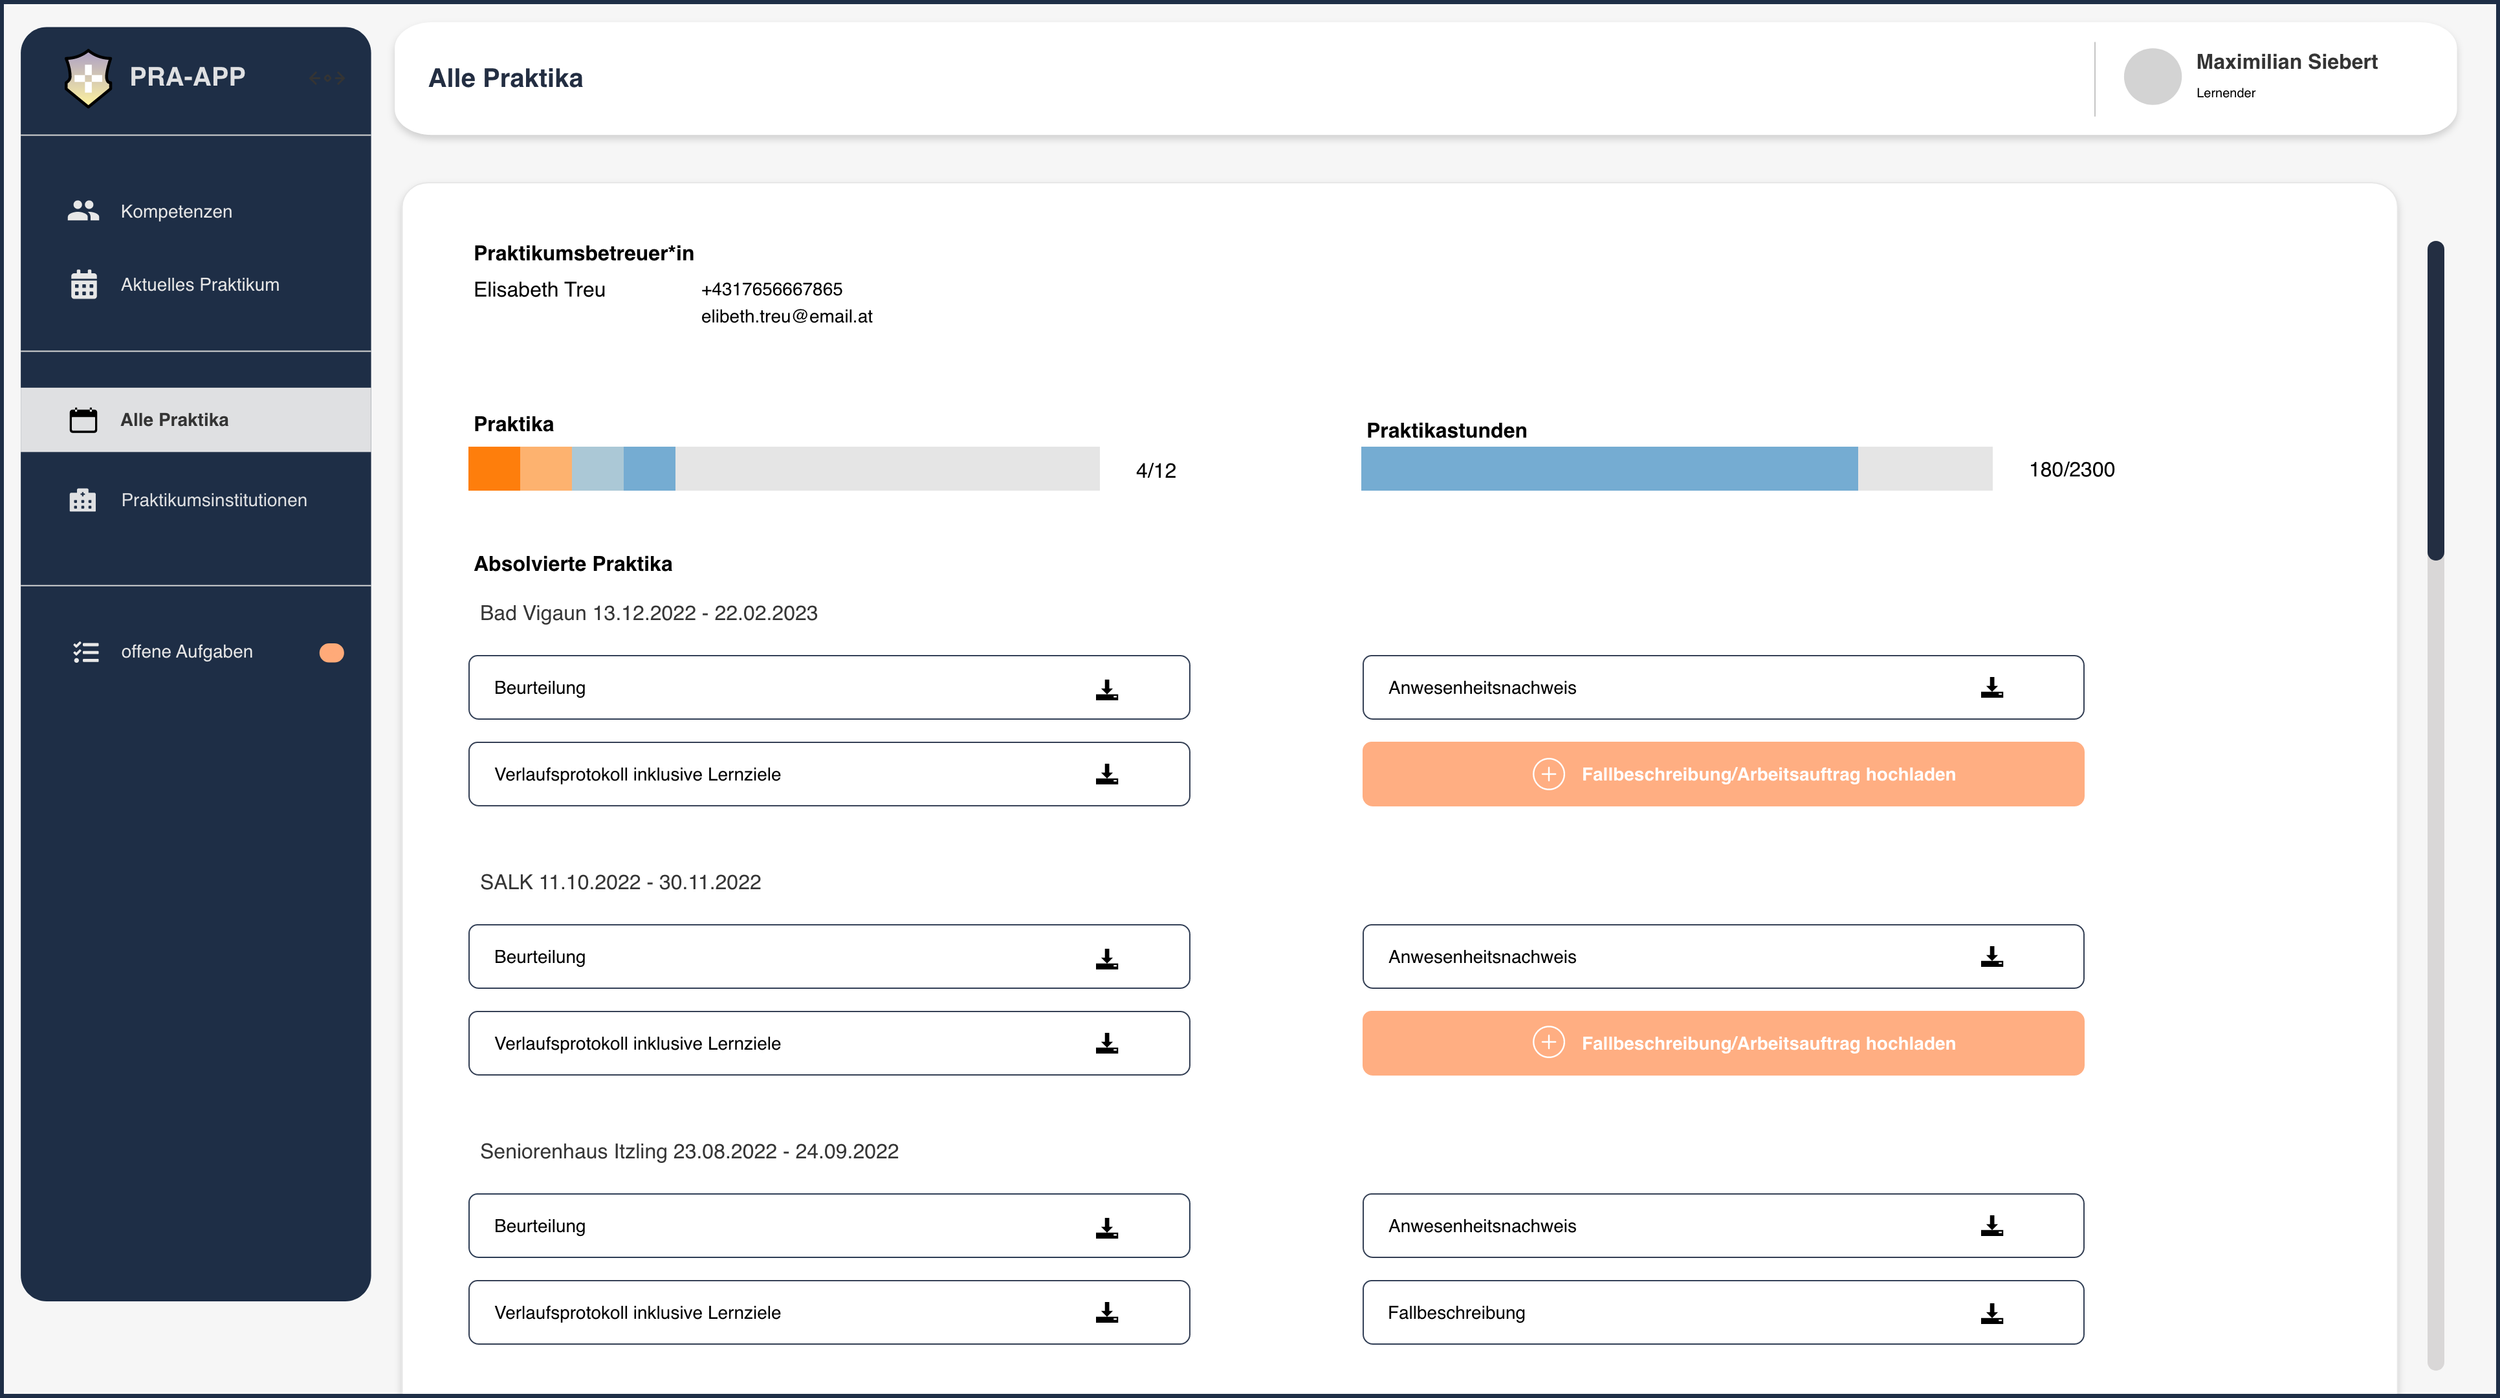Download SALK Beurteilung via its icon
This screenshot has height=1398, width=2500.
[1107, 958]
